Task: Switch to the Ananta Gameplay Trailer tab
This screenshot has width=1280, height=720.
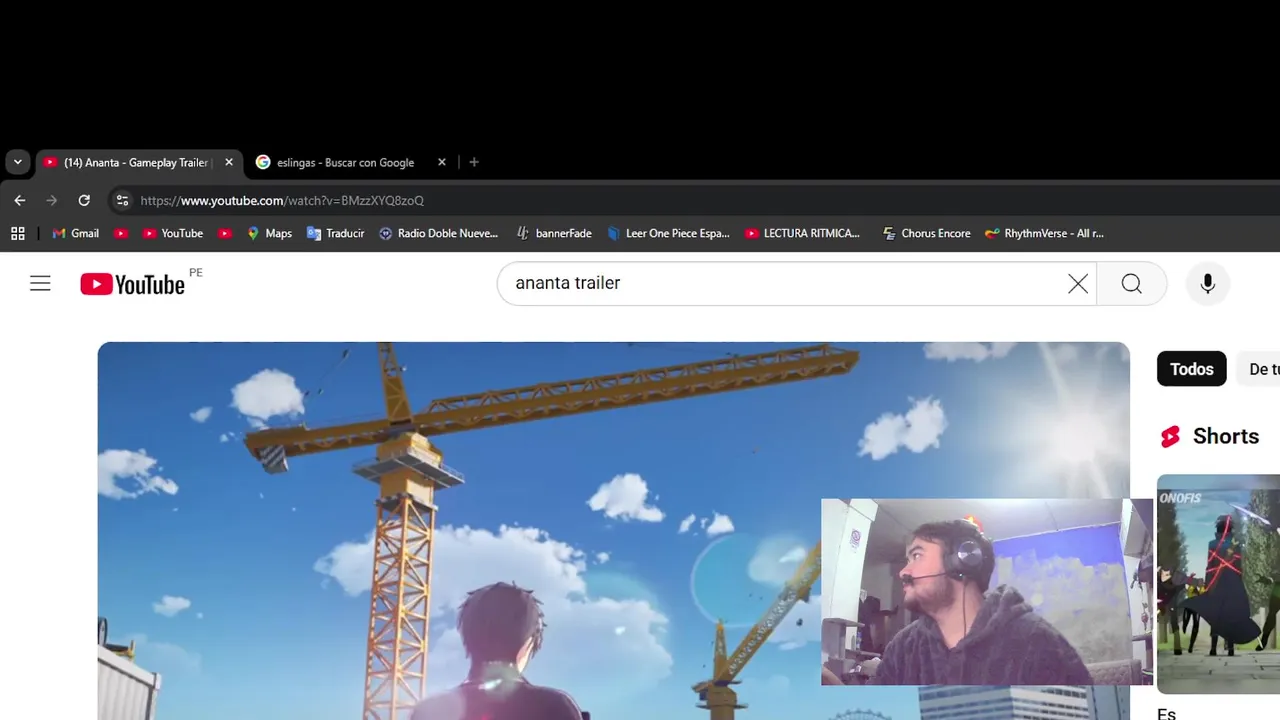Action: [139, 162]
